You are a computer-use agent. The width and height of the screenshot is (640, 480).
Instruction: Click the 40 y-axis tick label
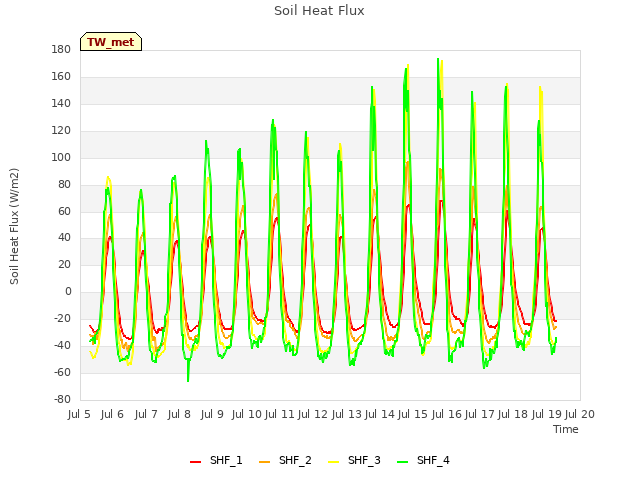[x=64, y=238]
